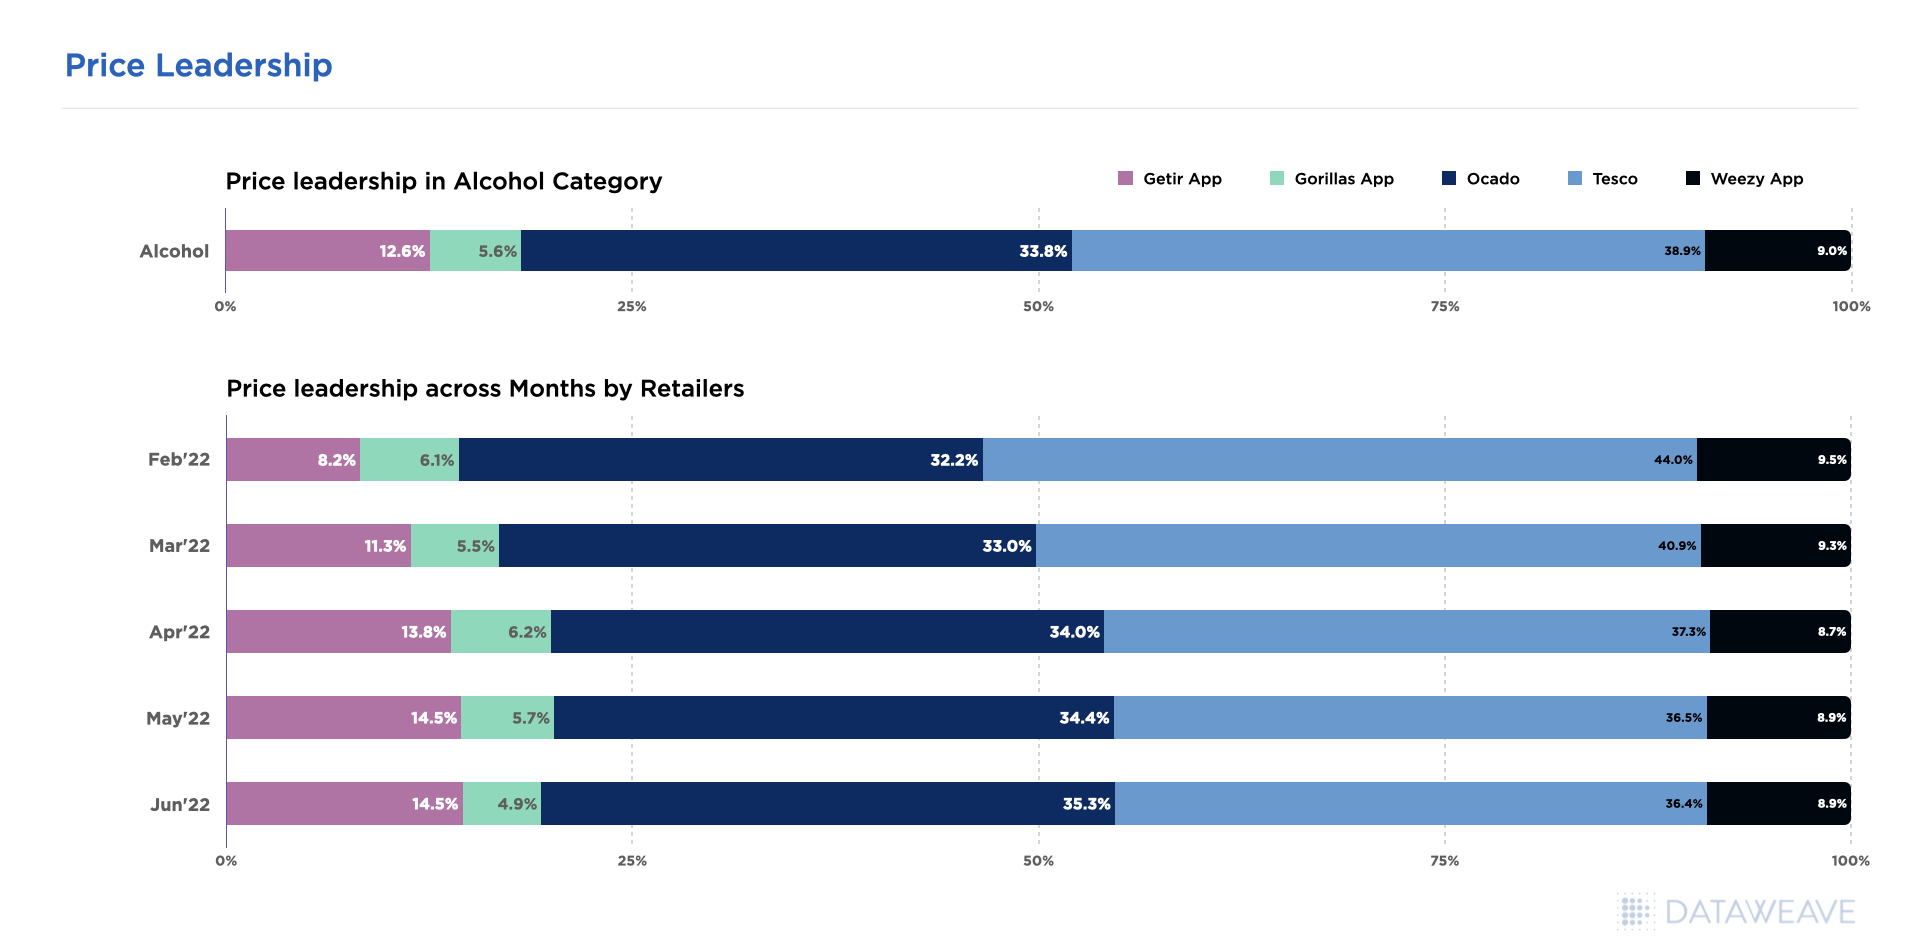
Task: Click the Jun'22 Gorillas 4.9% segment
Action: [502, 804]
